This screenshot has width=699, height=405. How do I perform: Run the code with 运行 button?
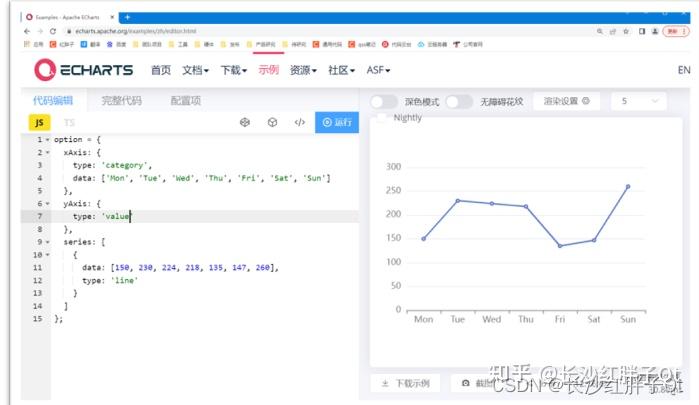[337, 122]
